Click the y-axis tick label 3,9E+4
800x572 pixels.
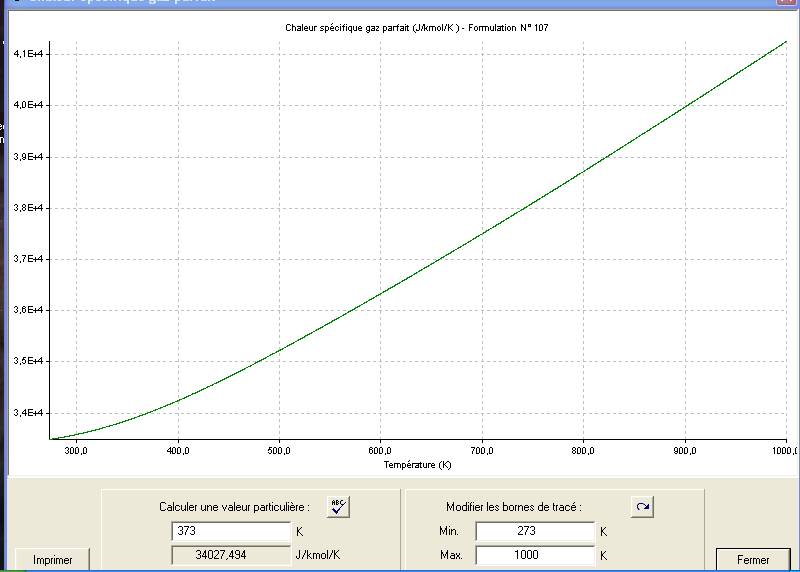point(31,157)
